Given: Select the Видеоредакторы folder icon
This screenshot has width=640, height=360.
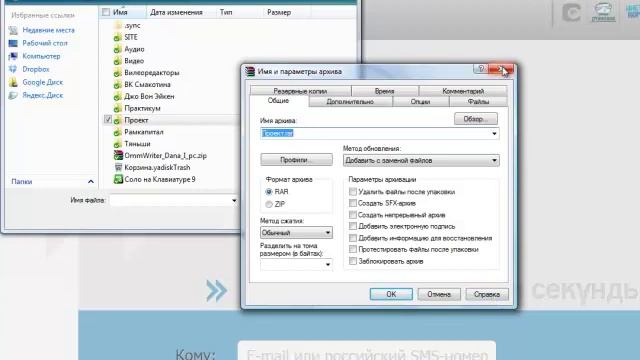Looking at the screenshot, I should click(118, 73).
